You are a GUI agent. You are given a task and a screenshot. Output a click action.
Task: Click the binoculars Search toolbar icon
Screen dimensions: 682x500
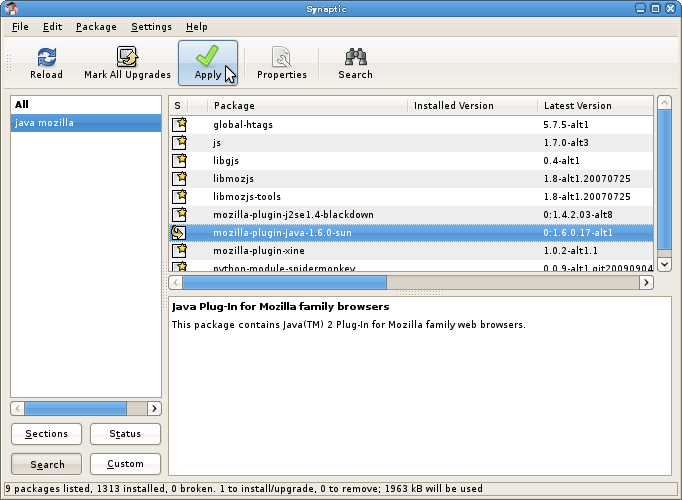355,57
